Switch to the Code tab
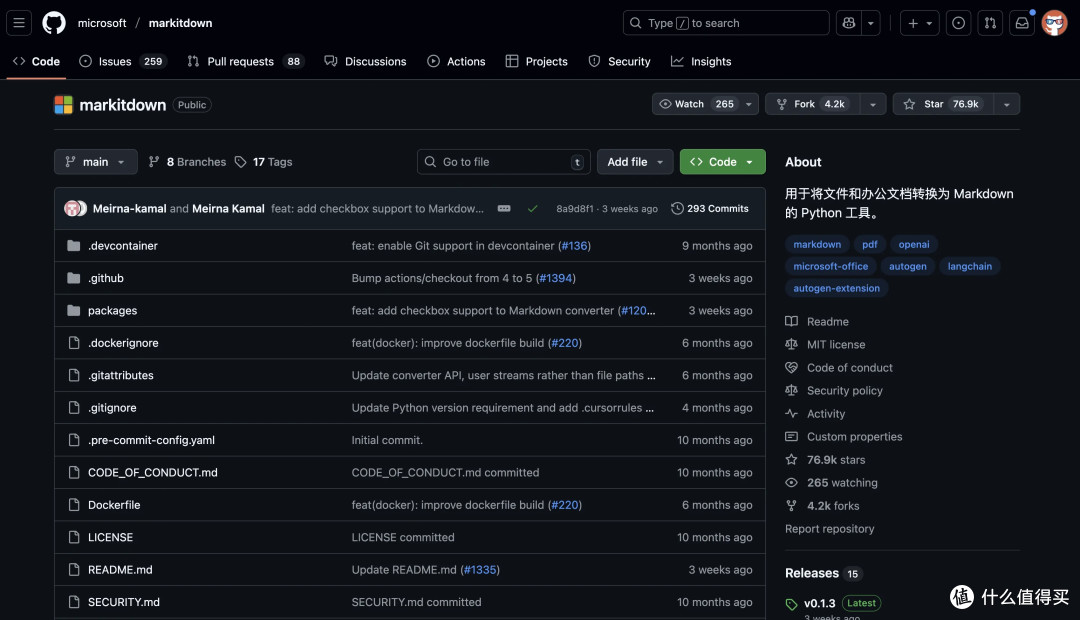Viewport: 1080px width, 620px height. point(37,61)
